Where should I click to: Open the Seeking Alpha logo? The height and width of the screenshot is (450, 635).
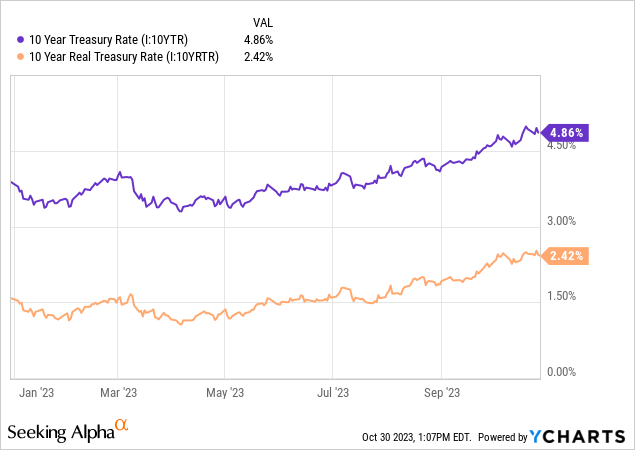click(x=59, y=431)
